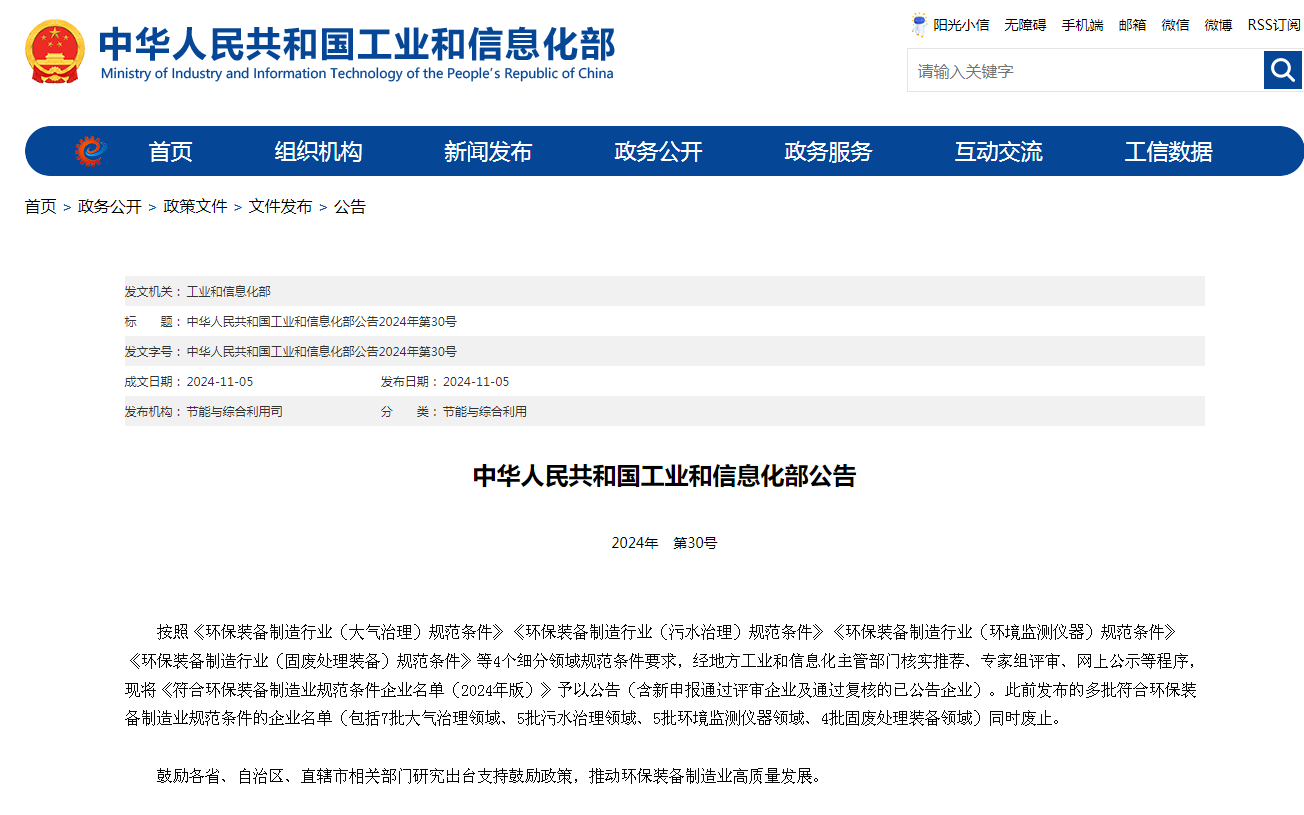Click the 标题 row announcement title text

pos(321,321)
